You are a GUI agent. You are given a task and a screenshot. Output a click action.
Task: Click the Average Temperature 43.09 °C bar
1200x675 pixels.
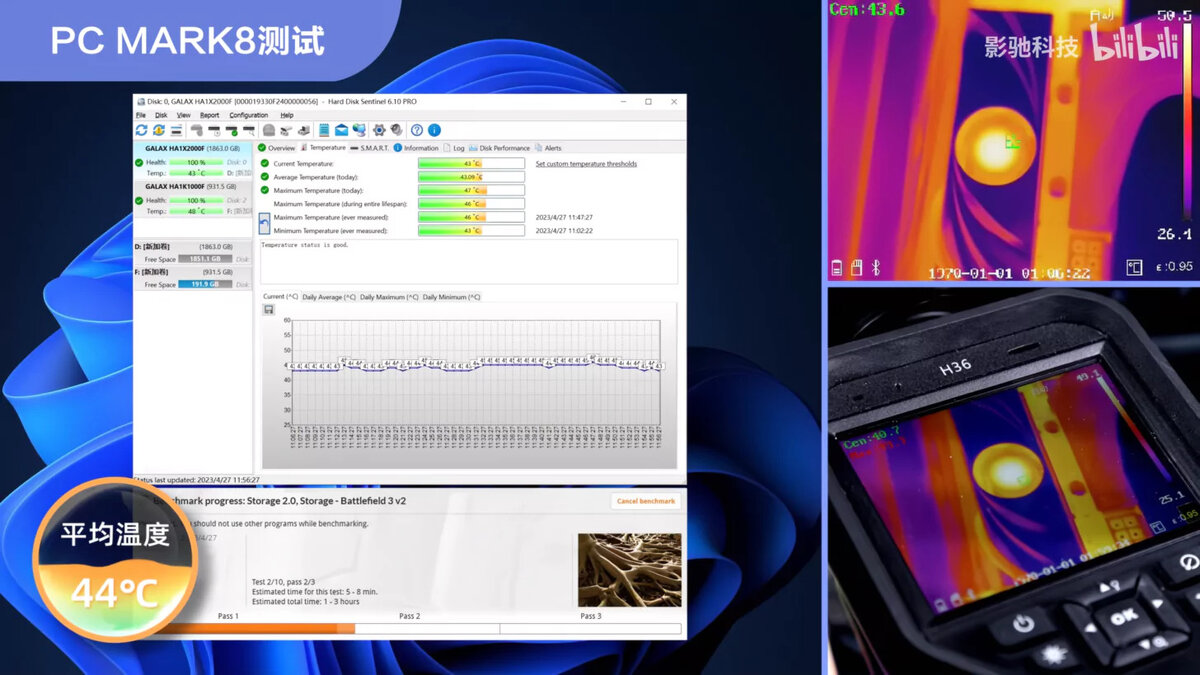tap(471, 177)
